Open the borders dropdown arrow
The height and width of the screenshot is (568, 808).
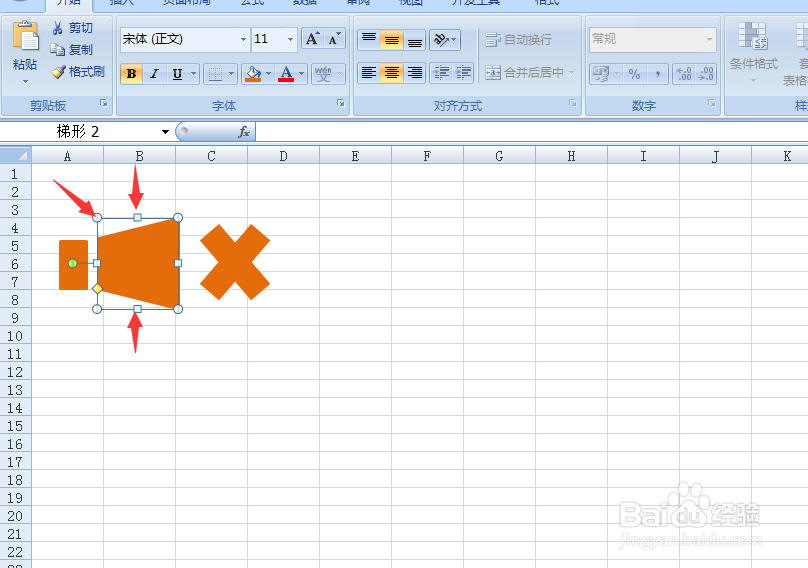tap(231, 74)
